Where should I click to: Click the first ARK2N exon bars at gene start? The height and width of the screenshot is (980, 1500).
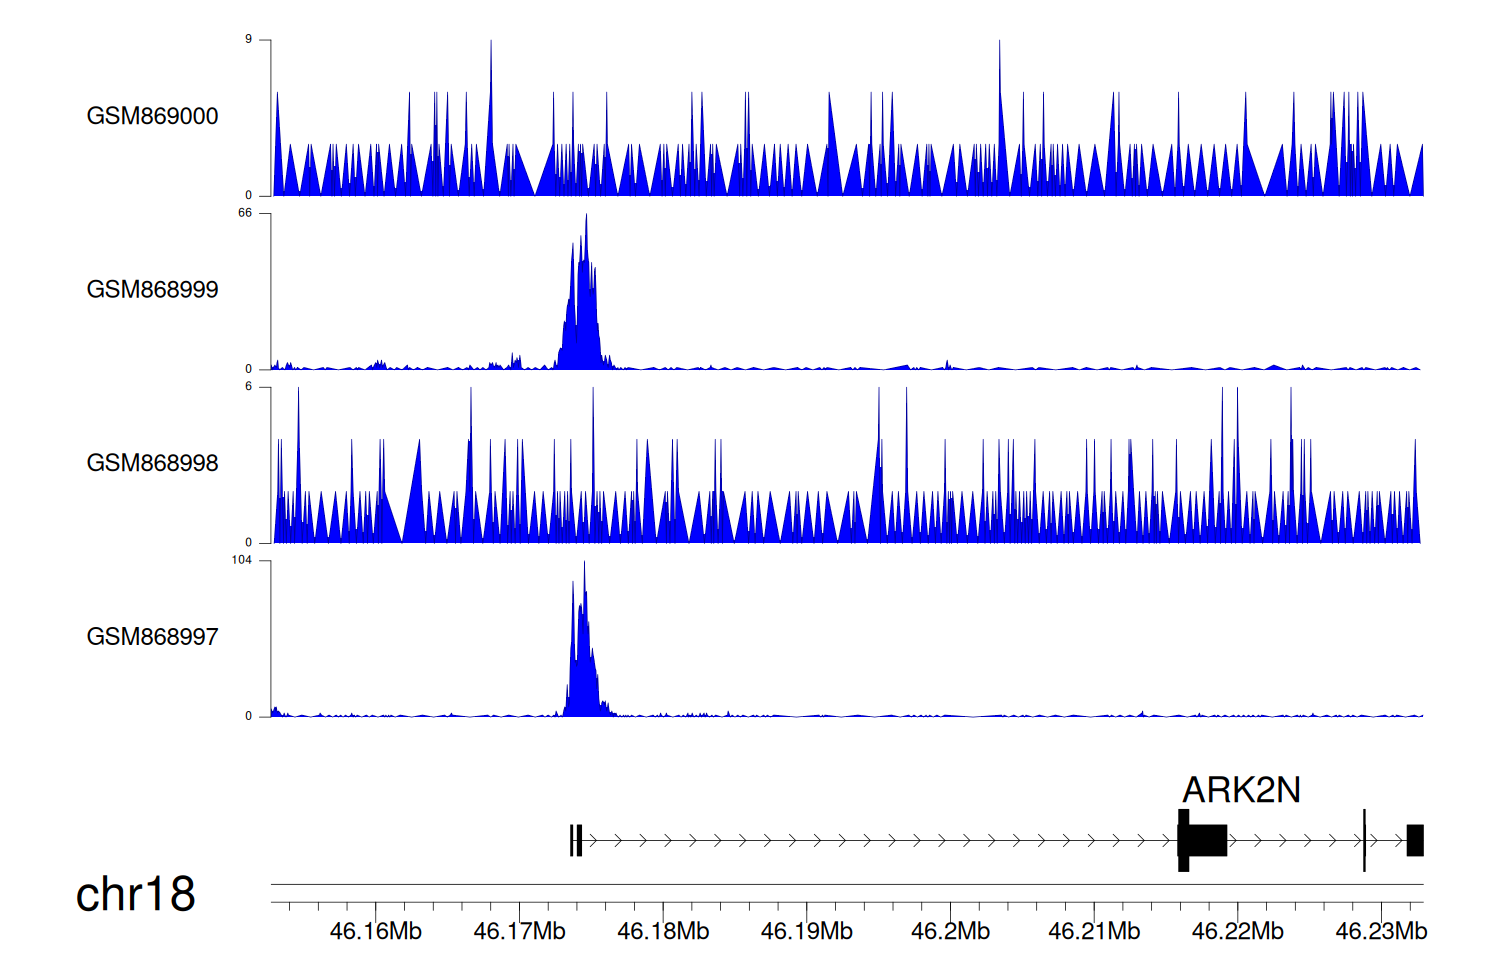coord(575,841)
